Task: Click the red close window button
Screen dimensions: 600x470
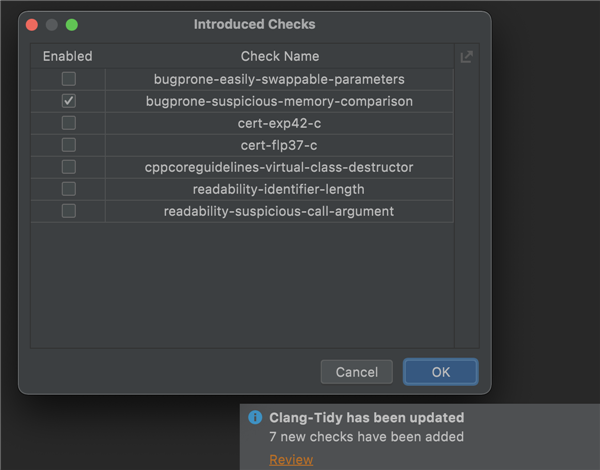Action: [x=32, y=24]
